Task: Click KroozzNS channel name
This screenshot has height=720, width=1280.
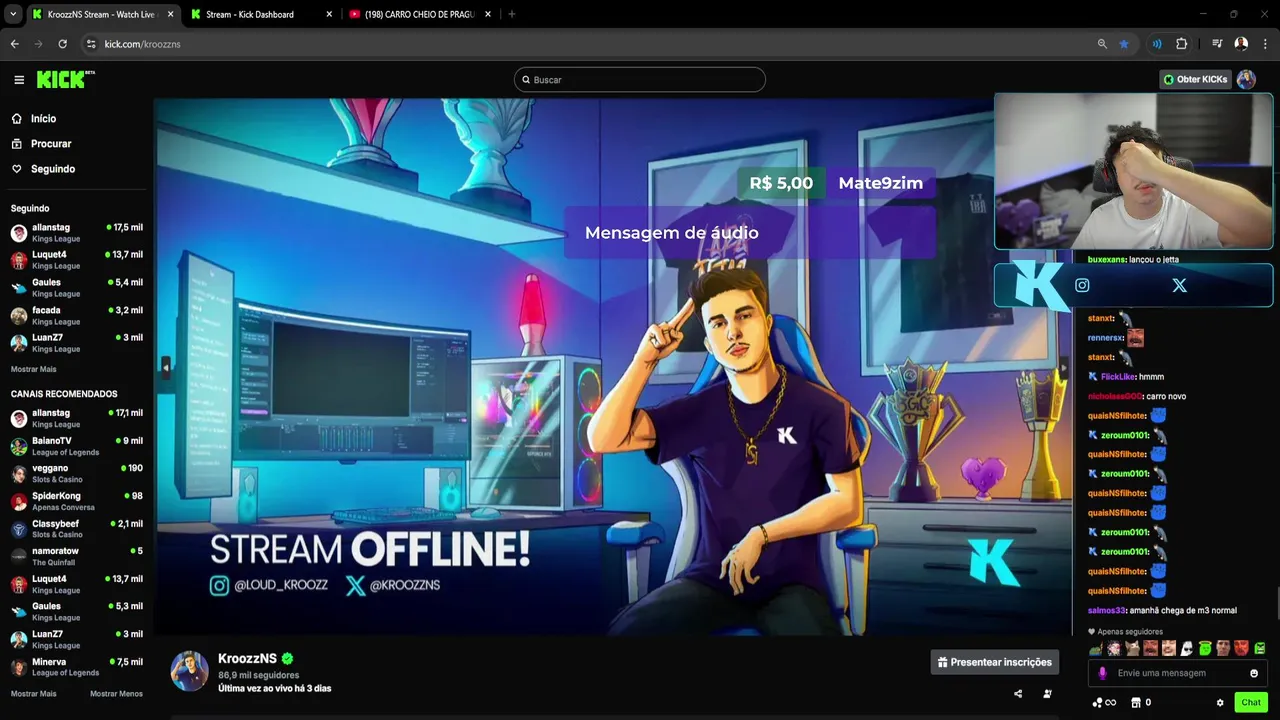Action: [247, 658]
